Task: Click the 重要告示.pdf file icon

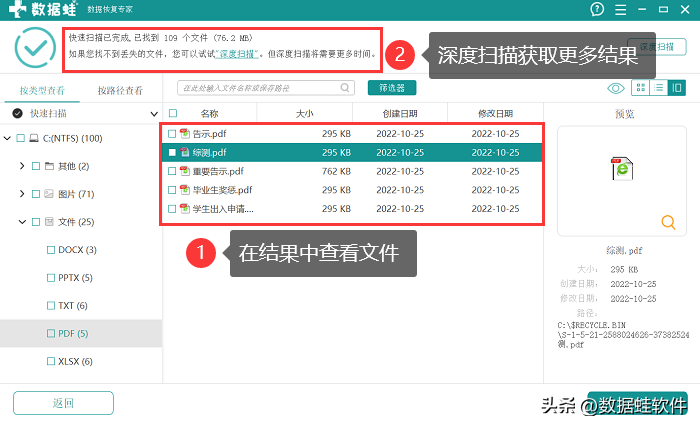Action: click(x=185, y=171)
